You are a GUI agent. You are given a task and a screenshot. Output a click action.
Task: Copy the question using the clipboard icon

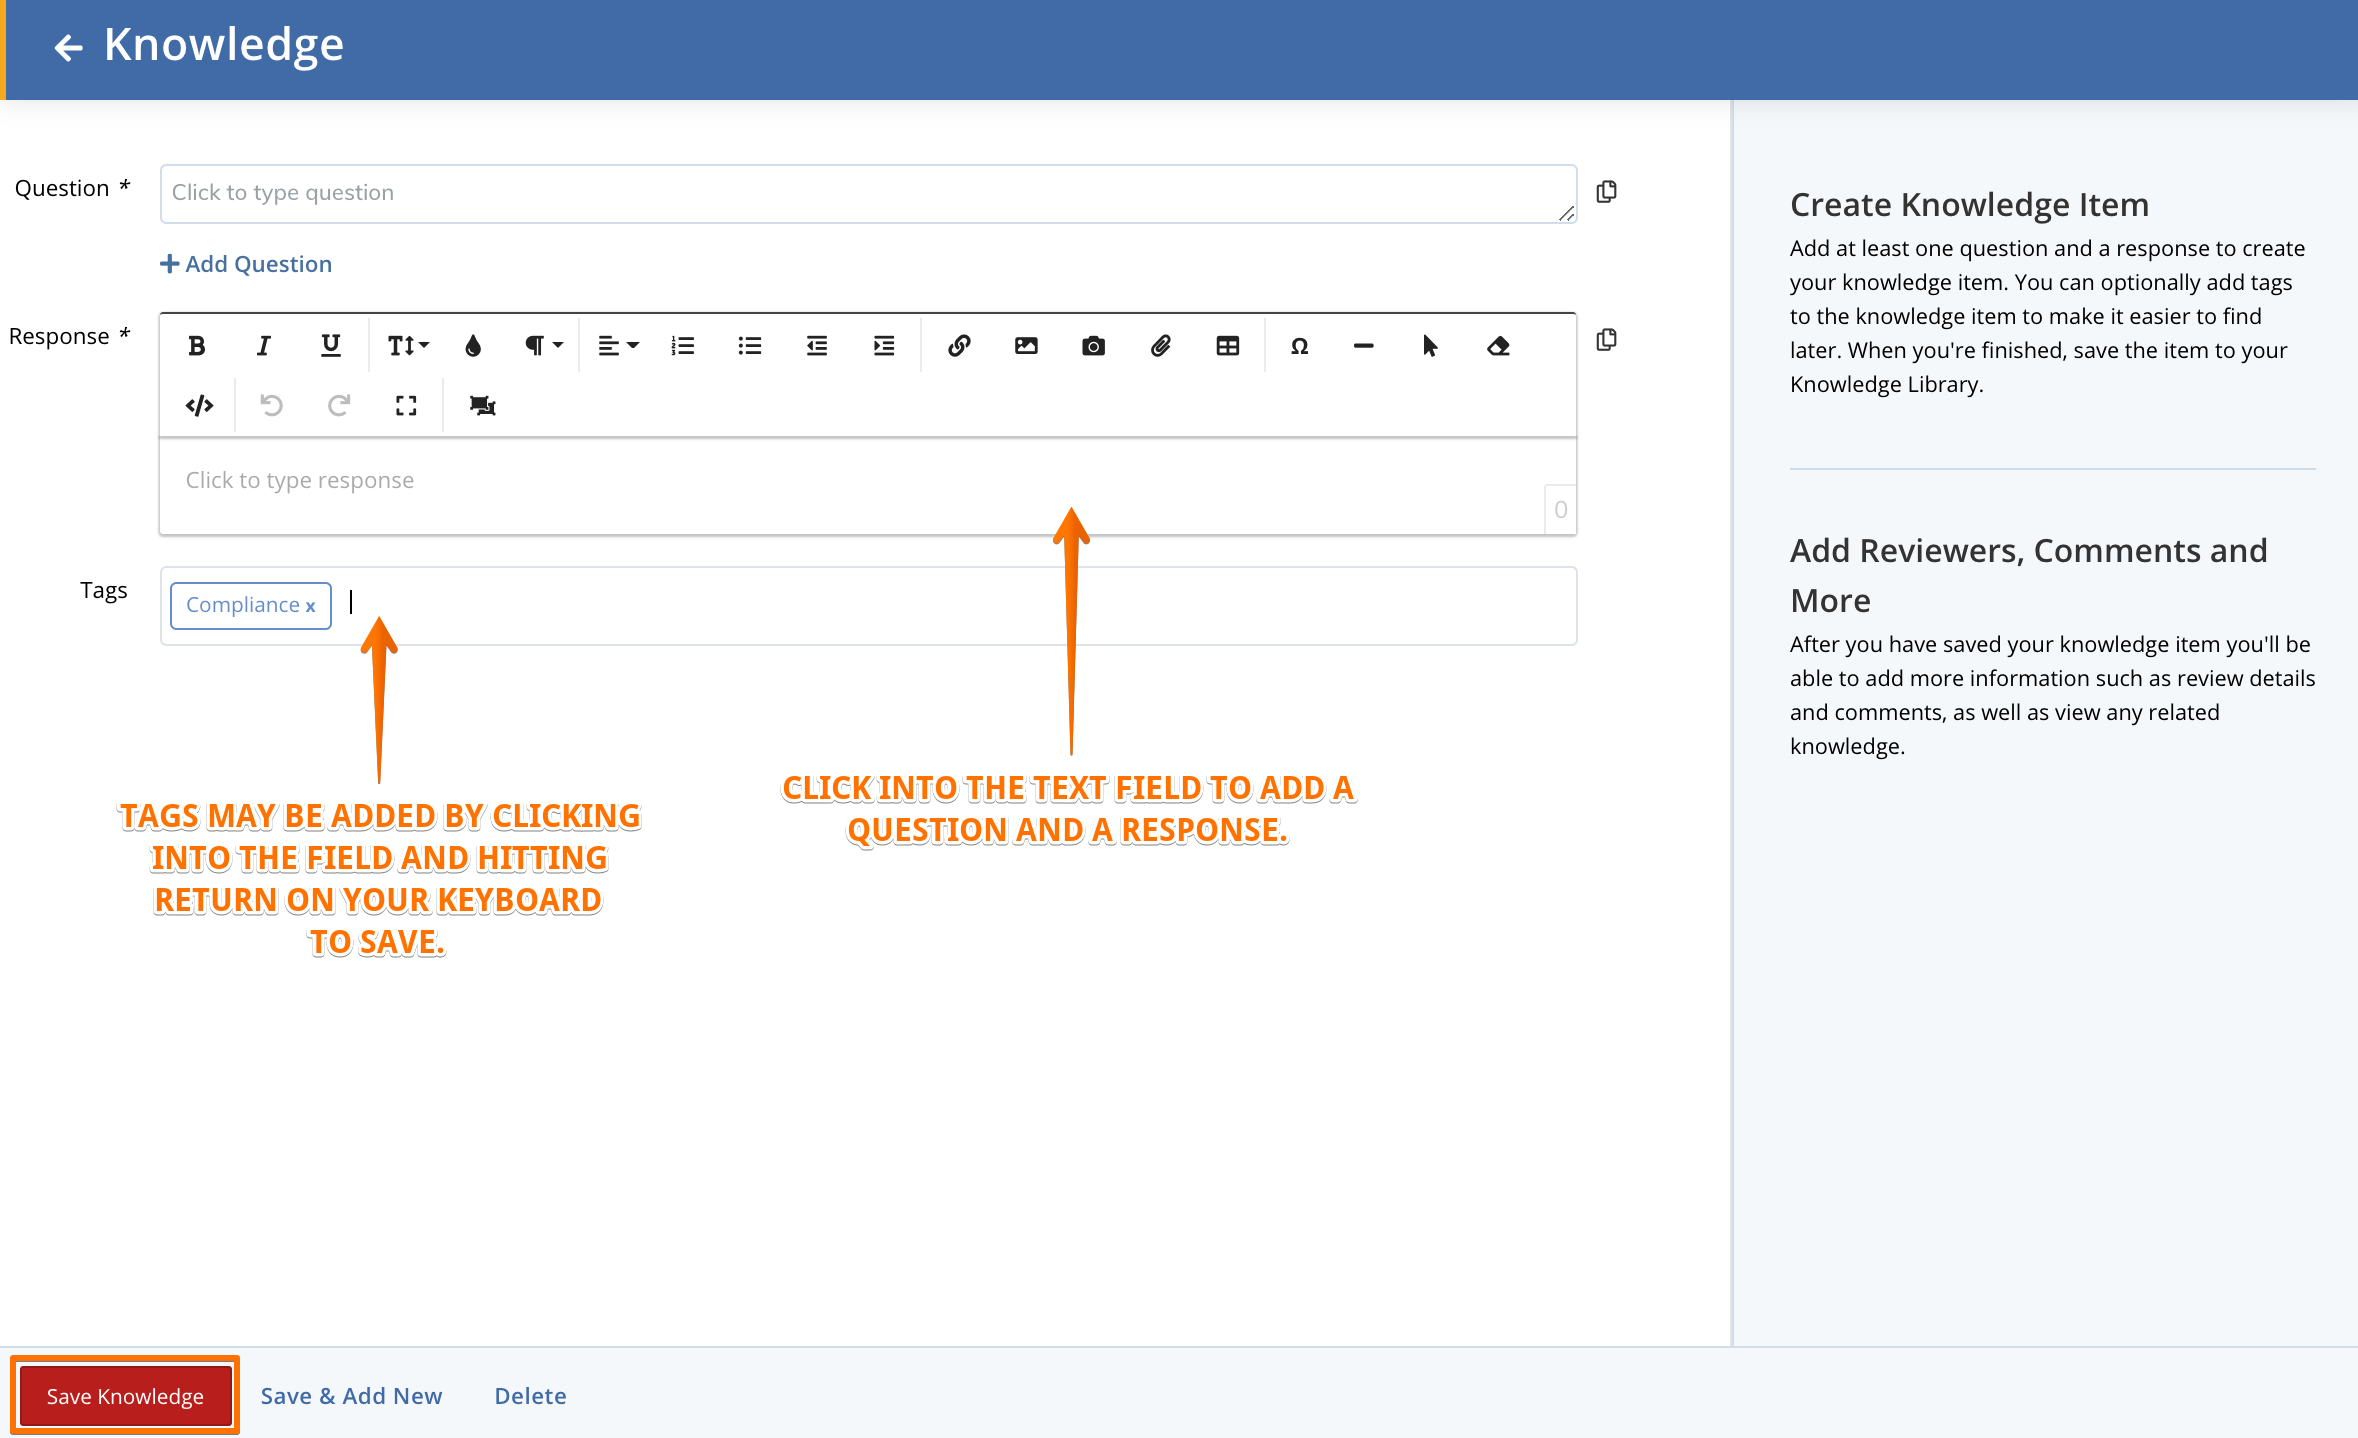(x=1607, y=191)
